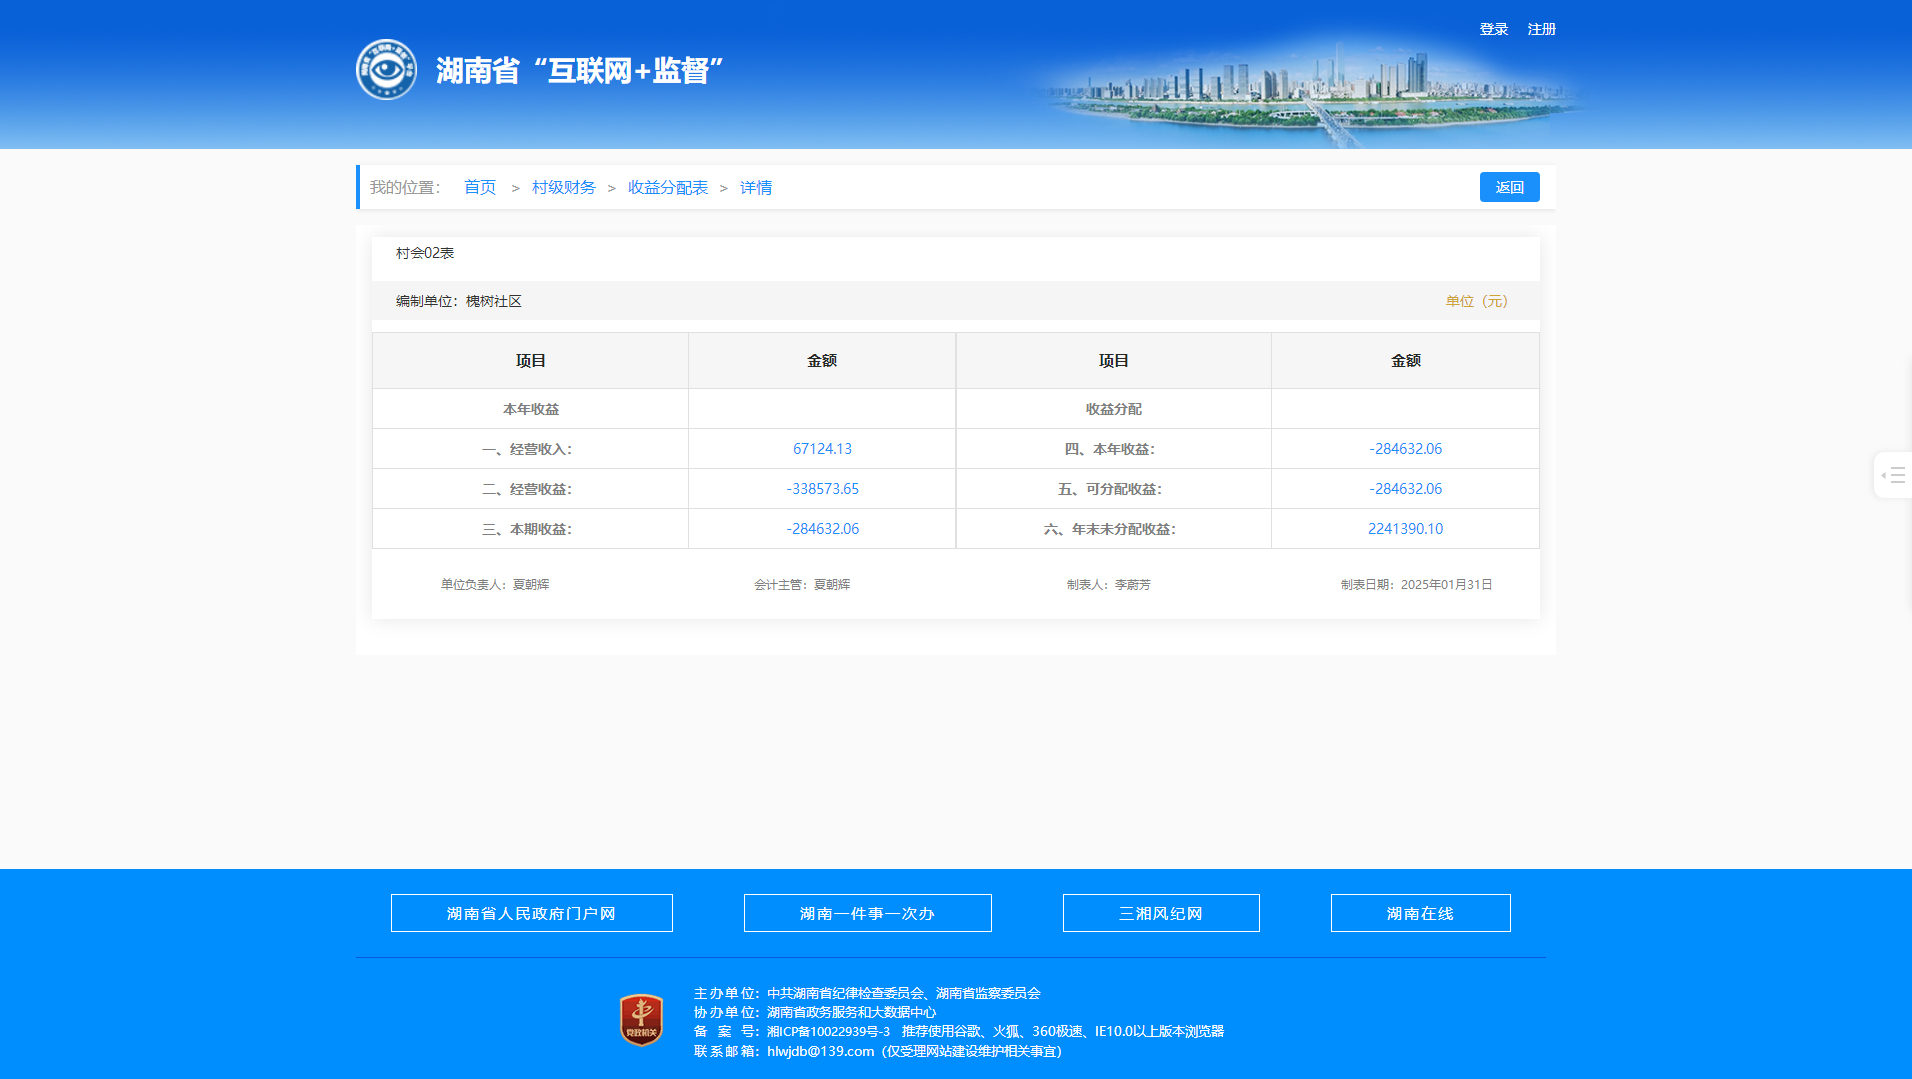Image resolution: width=1912 pixels, height=1079 pixels.
Task: Click the 湖南省“互联网+监督” site title
Action: 580,70
